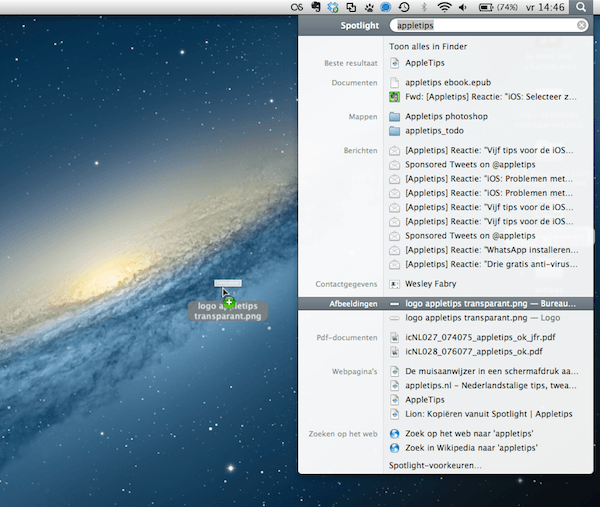
Task: Choose Zoek op het web naar 'appletips'
Action: (x=469, y=434)
